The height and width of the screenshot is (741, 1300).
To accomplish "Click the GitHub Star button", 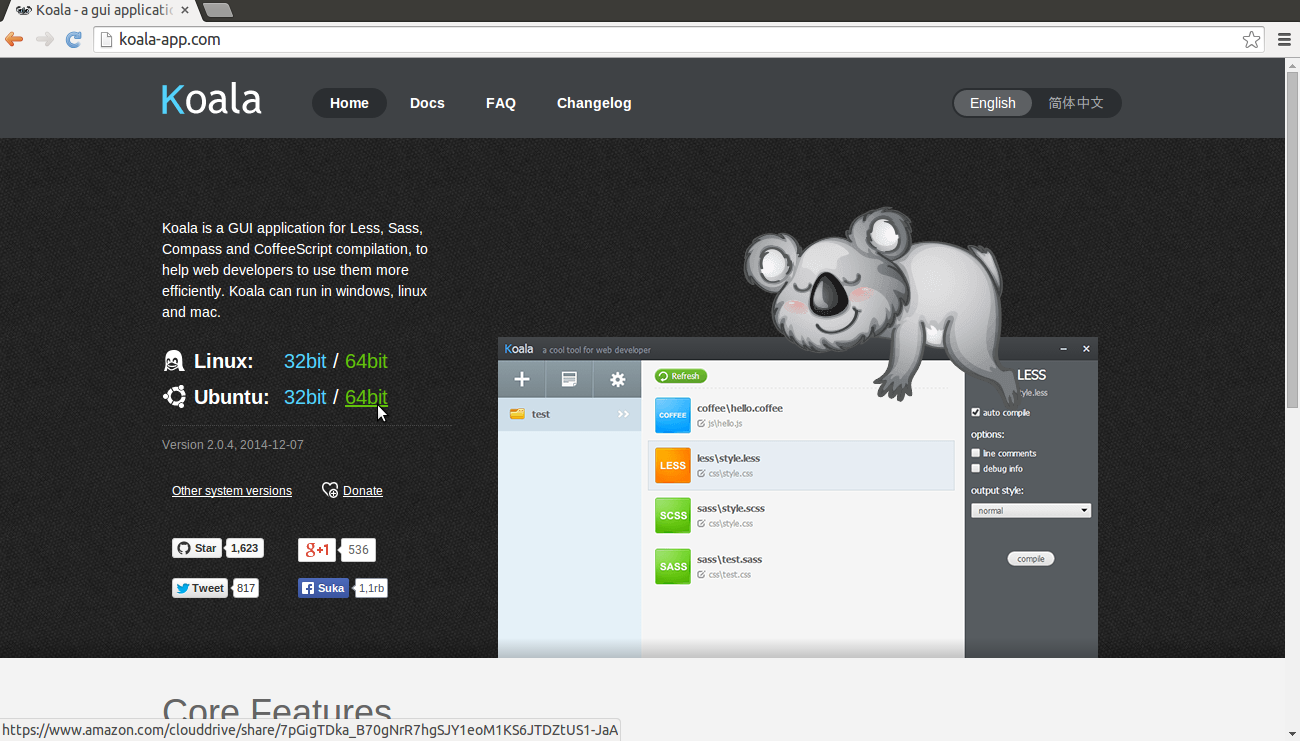I will click(x=197, y=548).
